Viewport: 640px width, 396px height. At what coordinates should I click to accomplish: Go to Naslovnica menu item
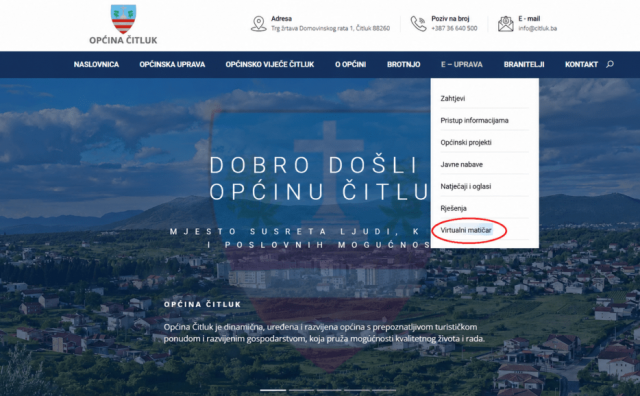click(x=96, y=65)
